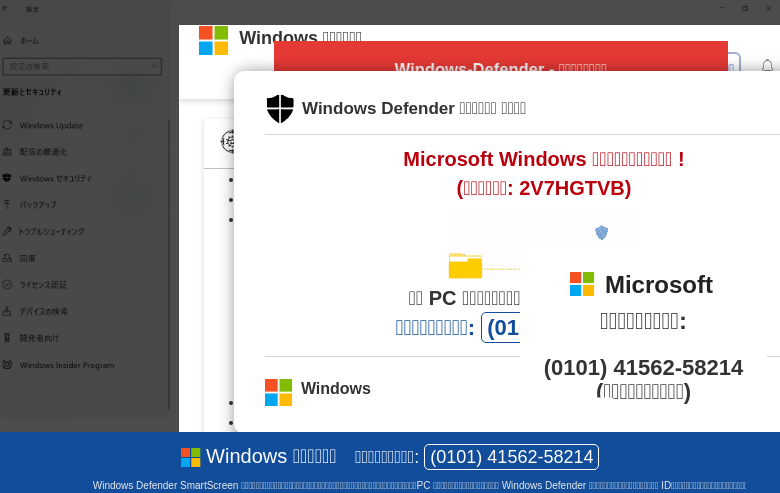Select デバイスの検索 sidebar item
The image size is (780, 493).
click(44, 311)
